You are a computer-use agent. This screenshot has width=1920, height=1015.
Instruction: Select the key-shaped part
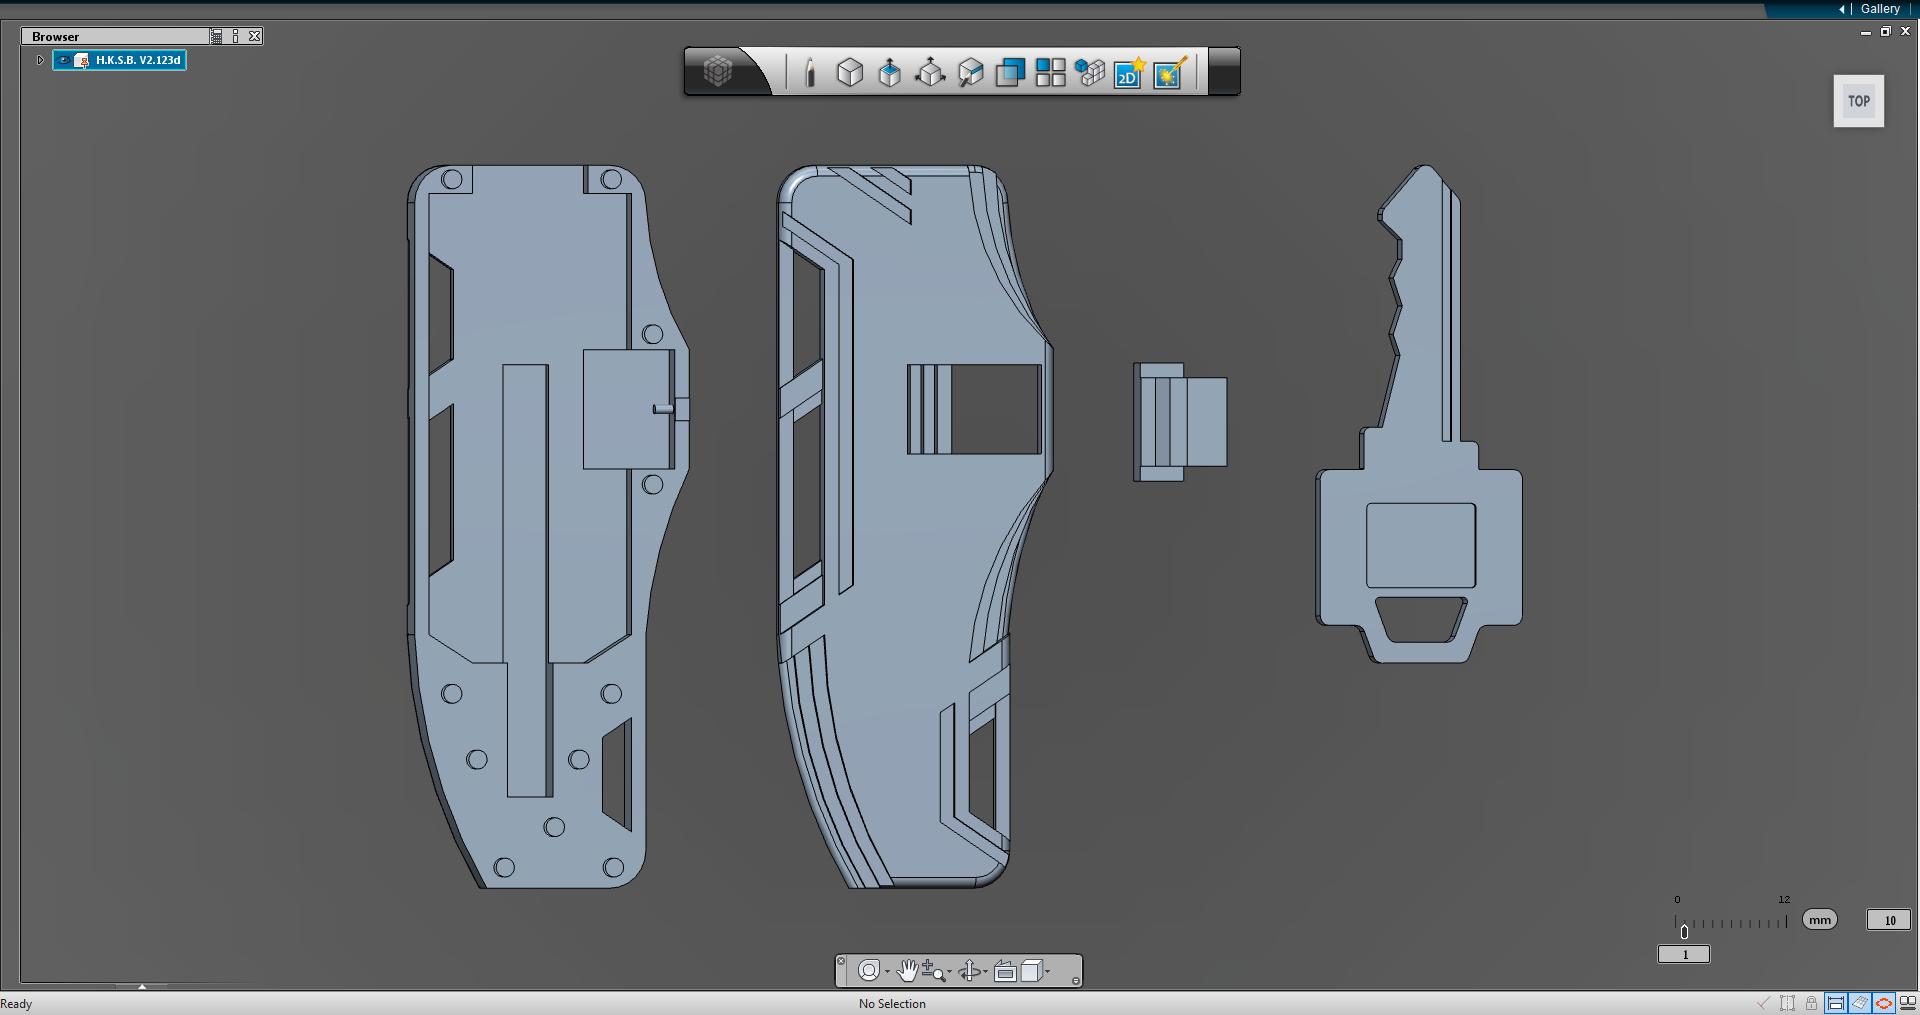(1418, 415)
